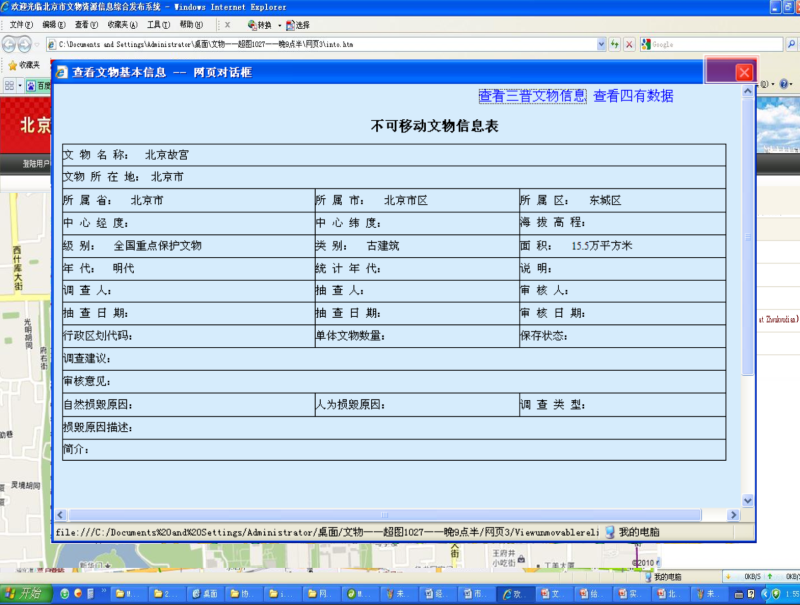Click the 文物名称 value 北京故宫
Screen dimensions: 800x605
click(166, 155)
